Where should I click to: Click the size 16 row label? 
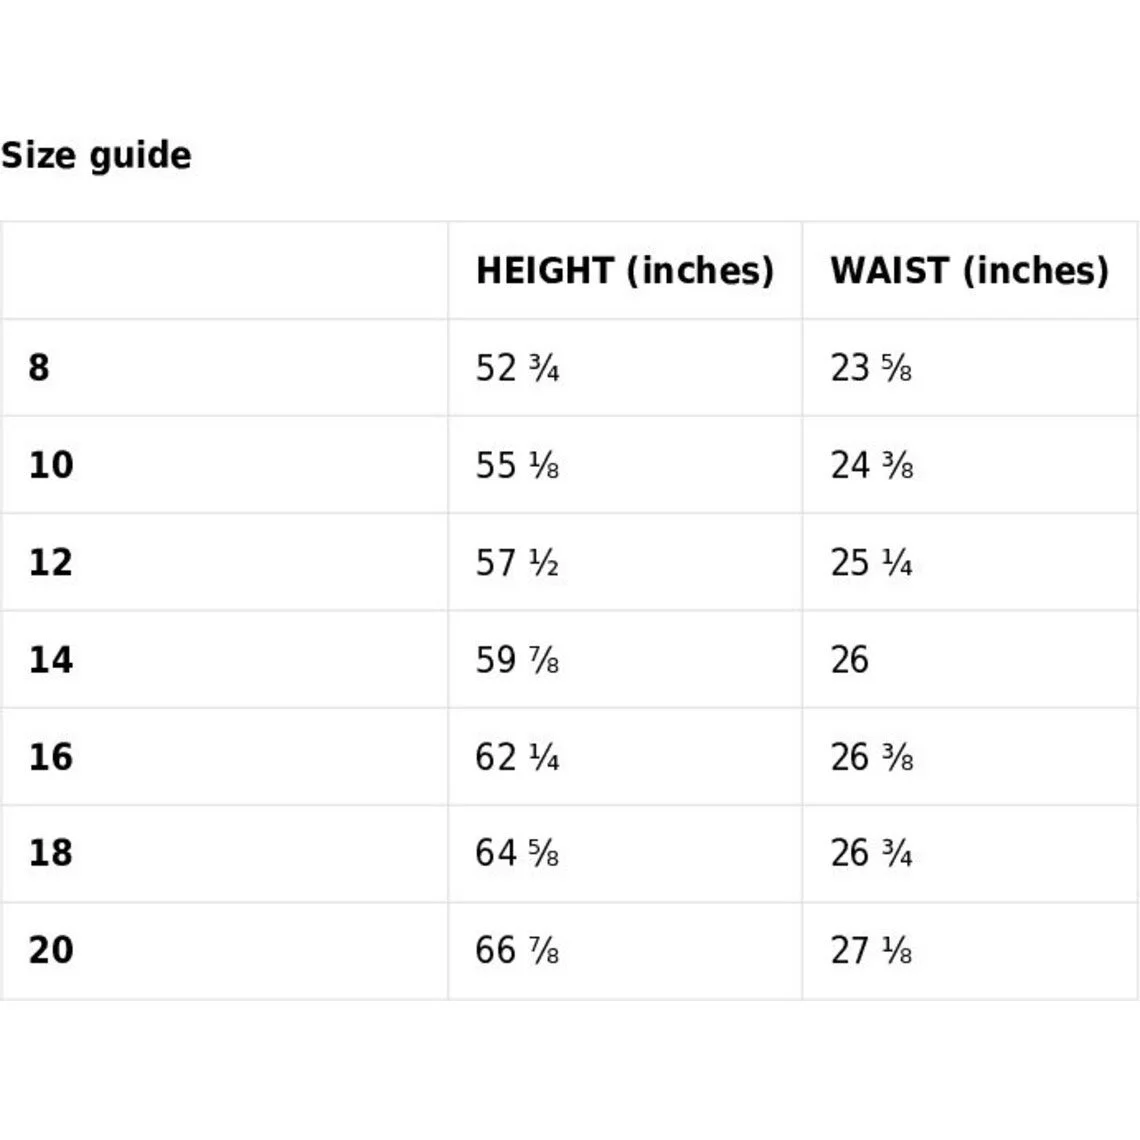tap(51, 757)
